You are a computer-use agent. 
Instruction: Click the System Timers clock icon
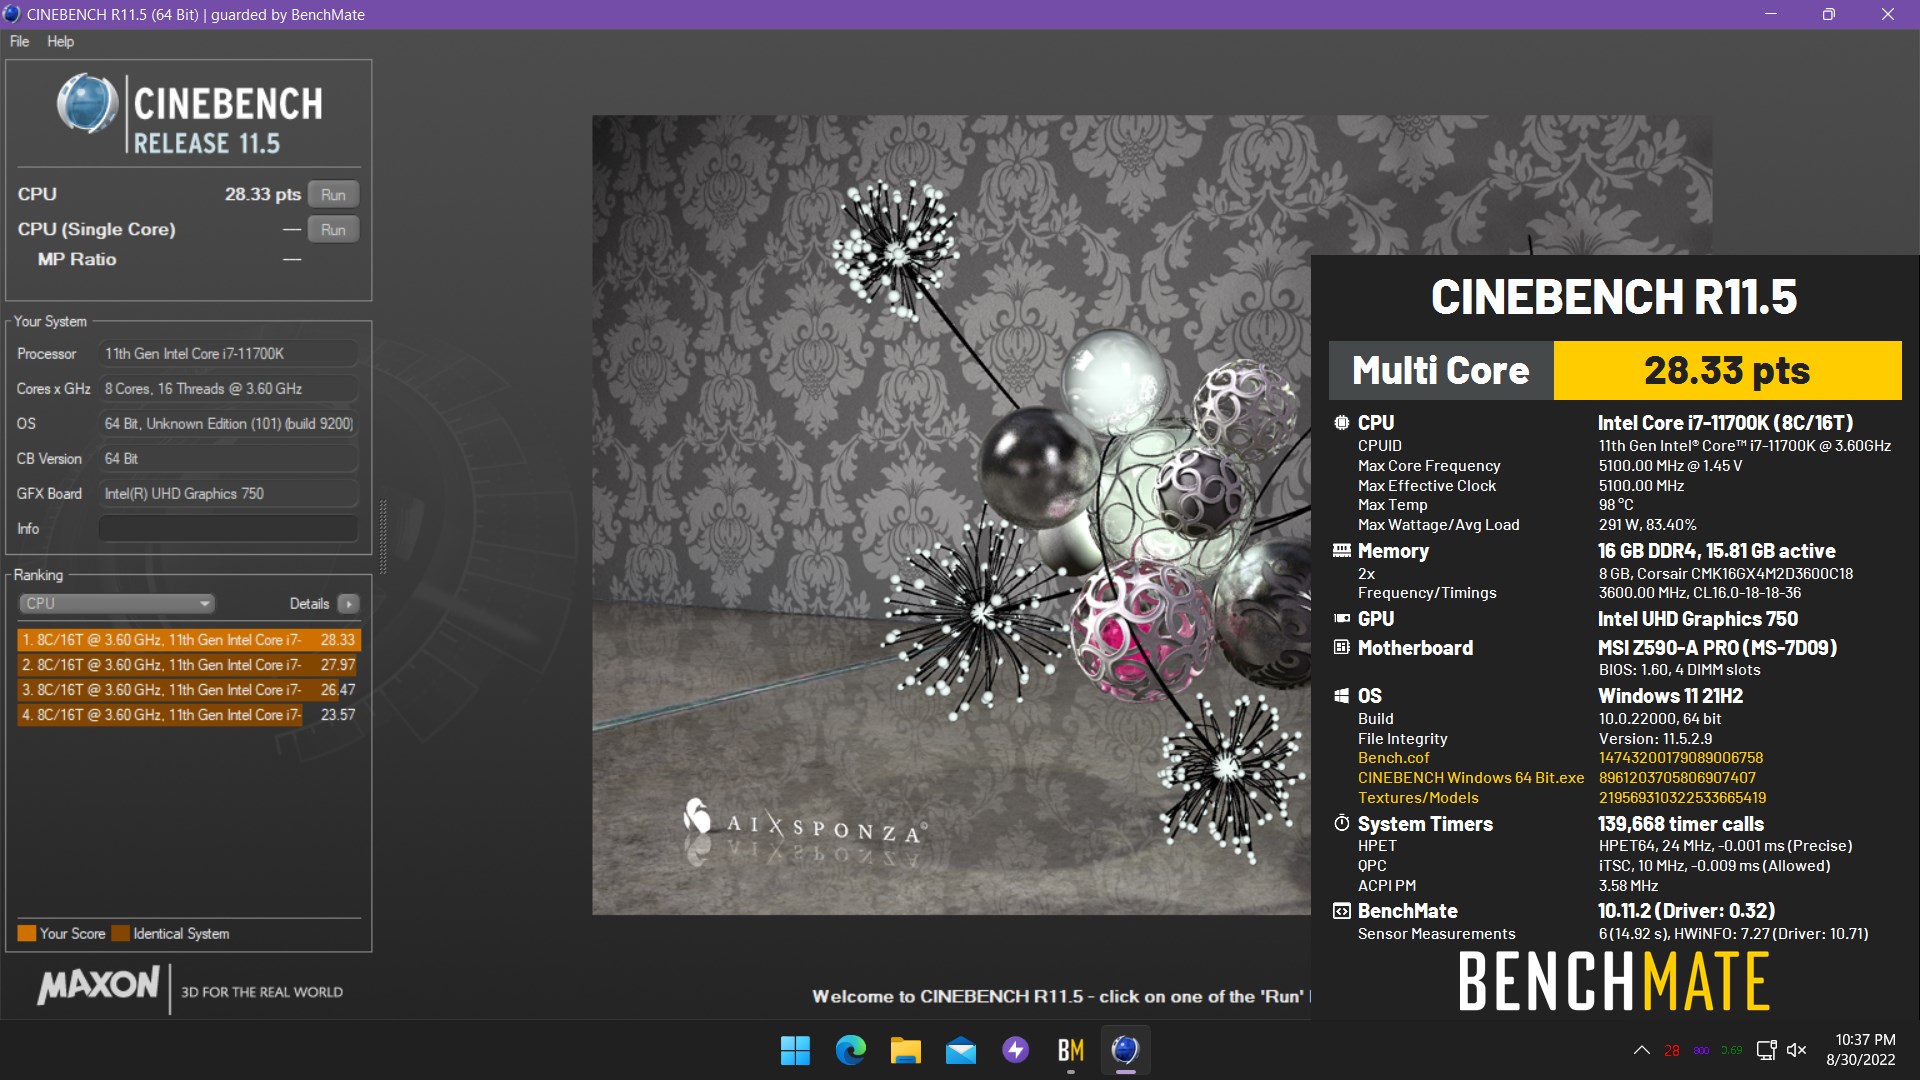point(1341,823)
